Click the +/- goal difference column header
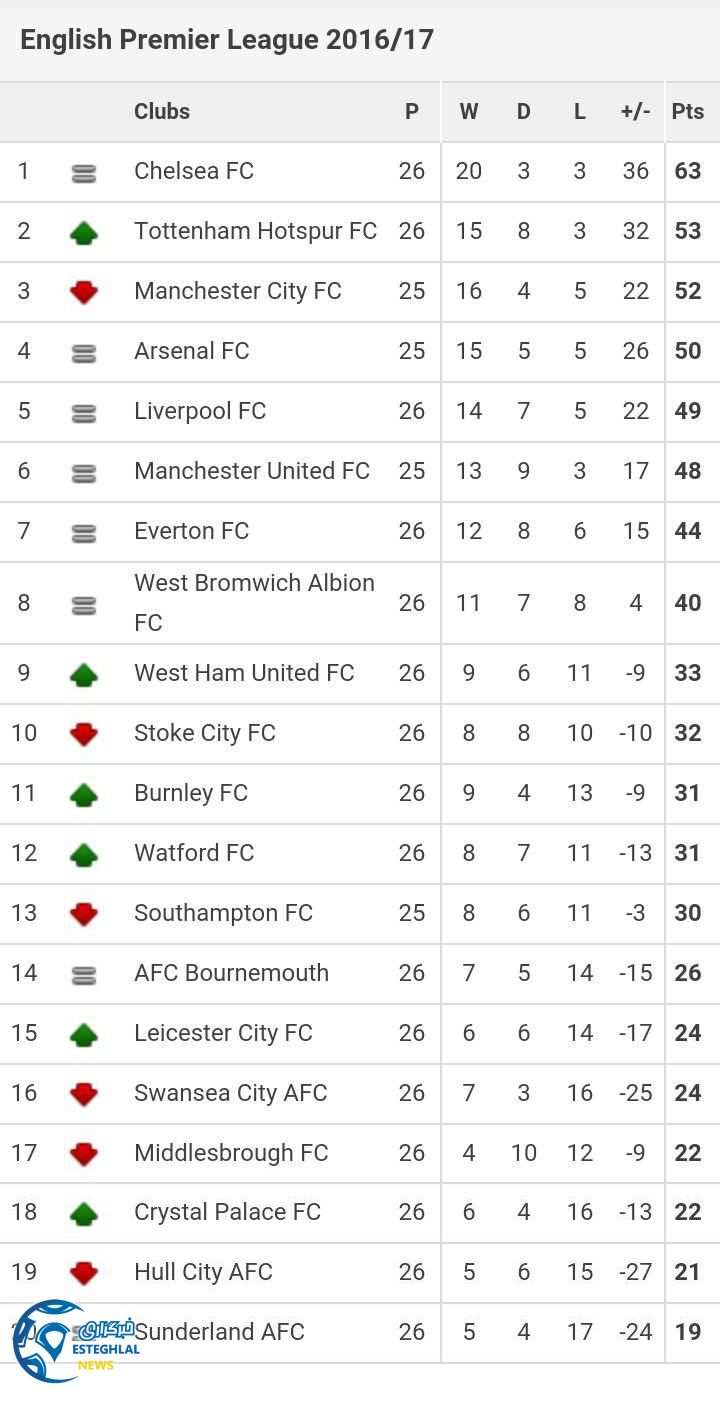The image size is (720, 1405). [x=635, y=112]
